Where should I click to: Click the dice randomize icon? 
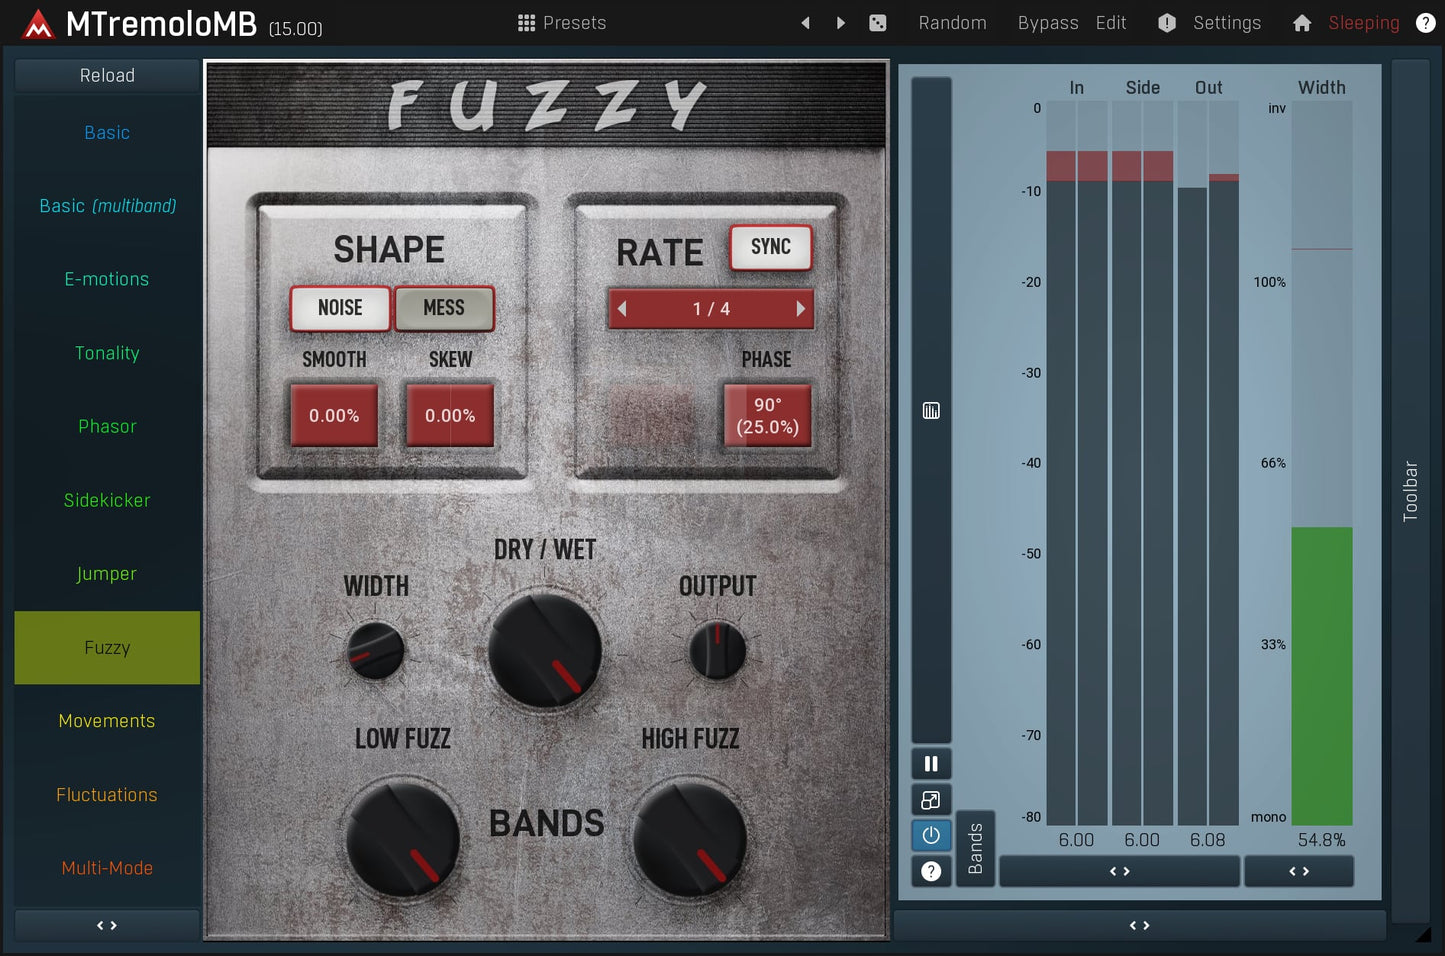(878, 23)
